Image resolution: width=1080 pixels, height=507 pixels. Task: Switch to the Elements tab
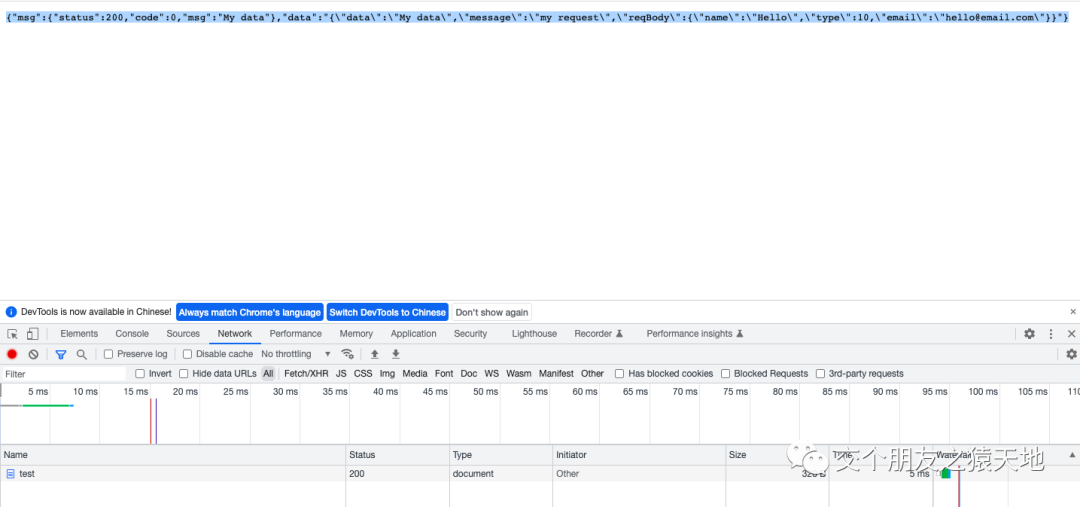(79, 333)
